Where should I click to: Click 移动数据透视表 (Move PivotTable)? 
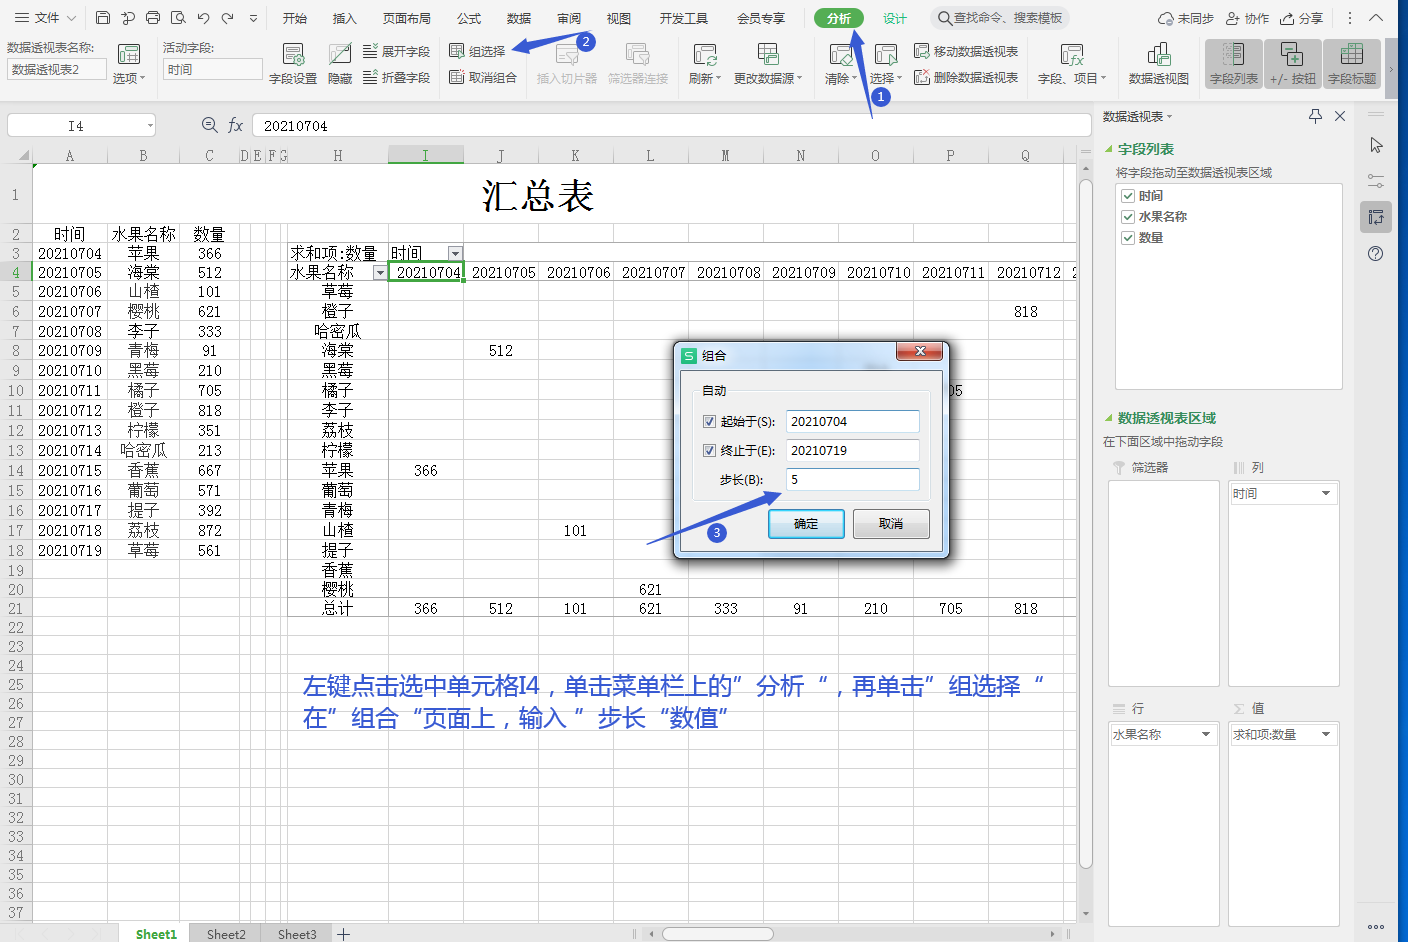tap(966, 51)
